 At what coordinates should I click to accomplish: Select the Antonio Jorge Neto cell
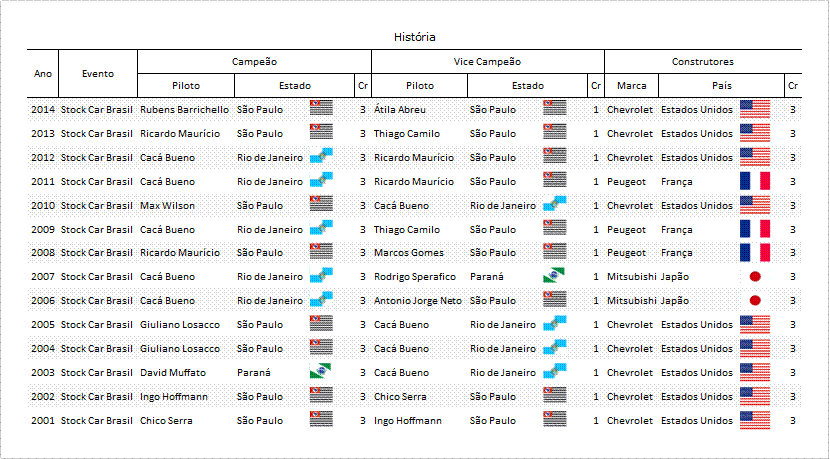pyautogui.click(x=418, y=301)
